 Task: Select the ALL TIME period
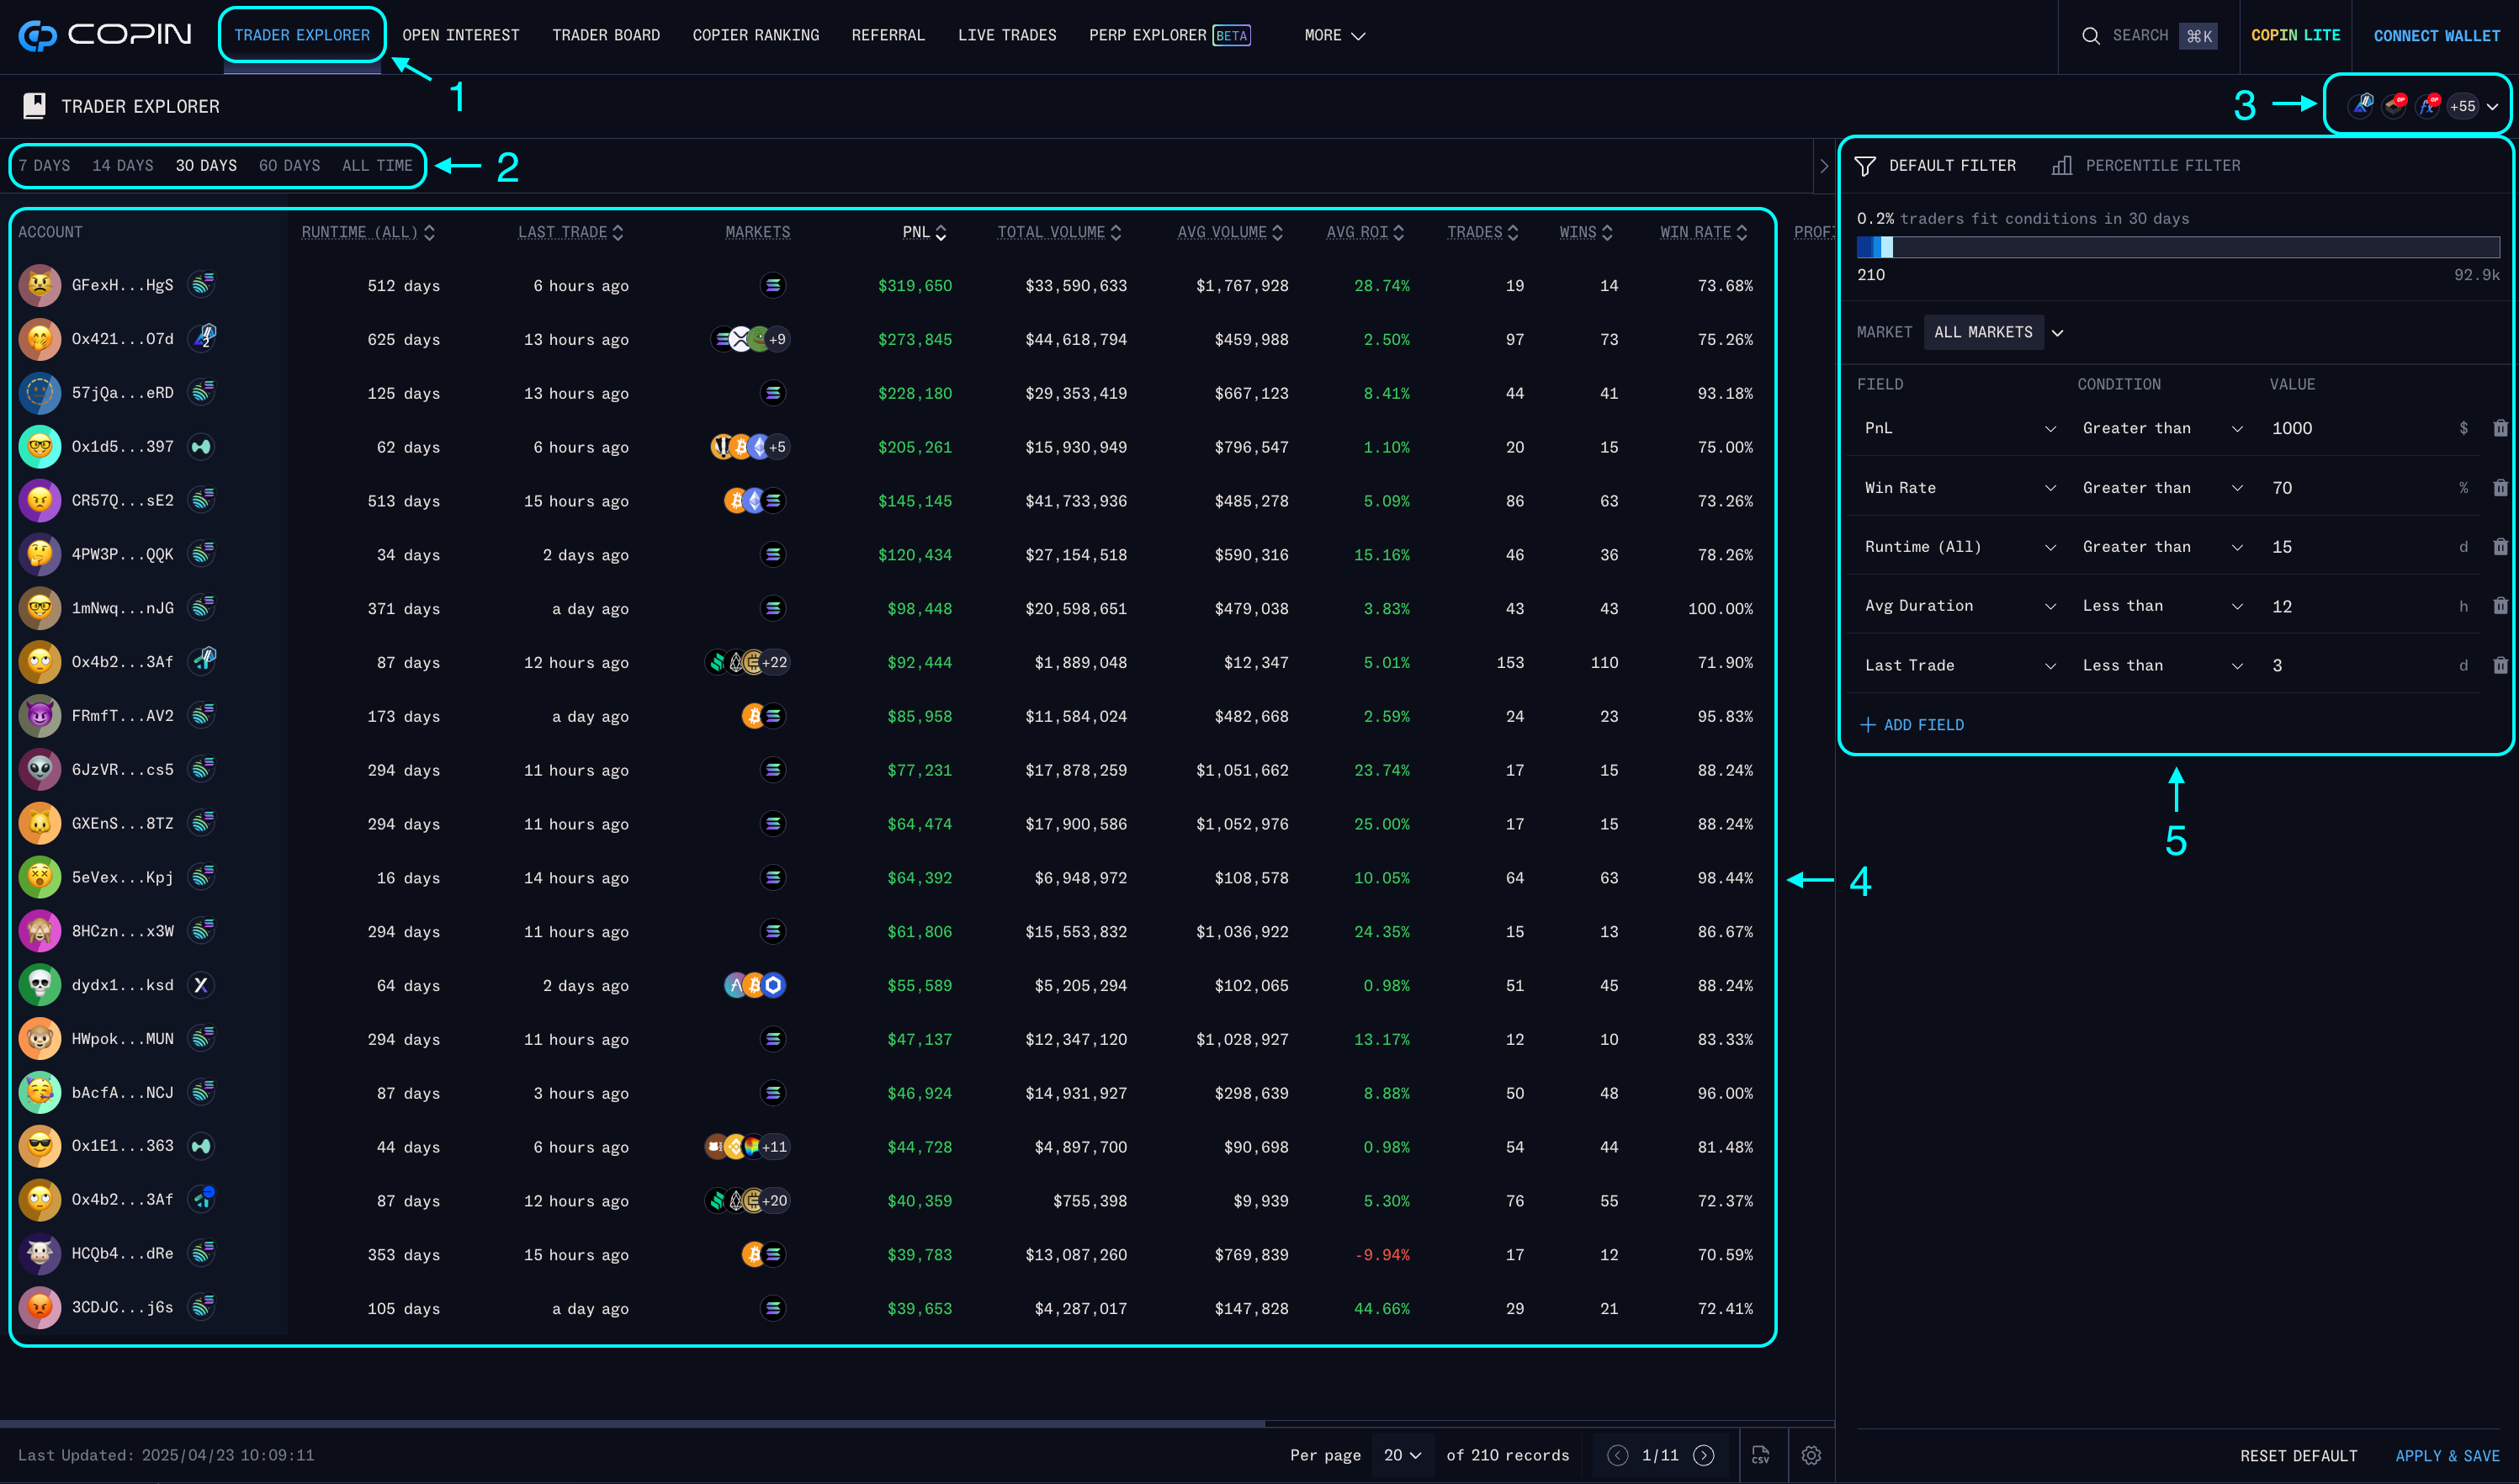click(x=377, y=166)
